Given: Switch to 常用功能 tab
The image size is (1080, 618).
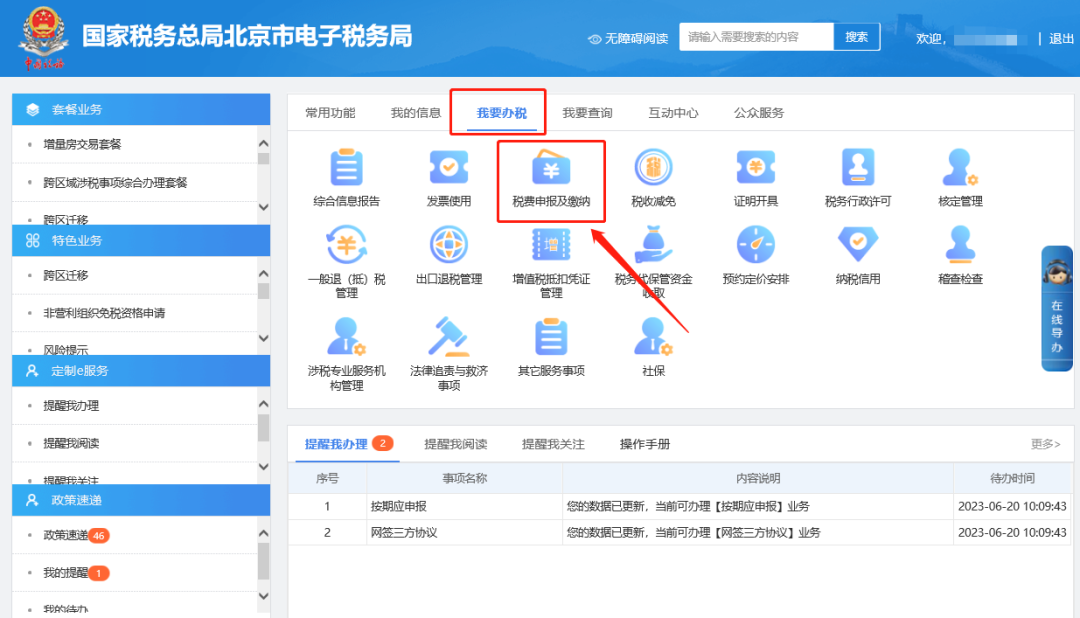Looking at the screenshot, I should click(331, 113).
